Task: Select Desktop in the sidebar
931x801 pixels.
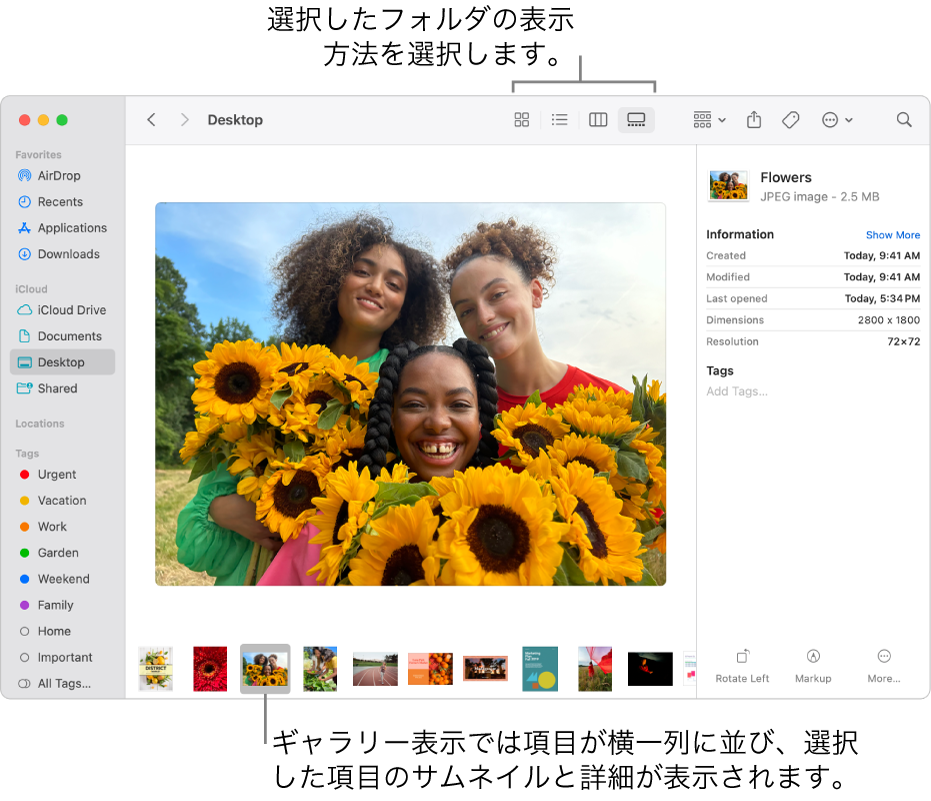Action: (63, 362)
